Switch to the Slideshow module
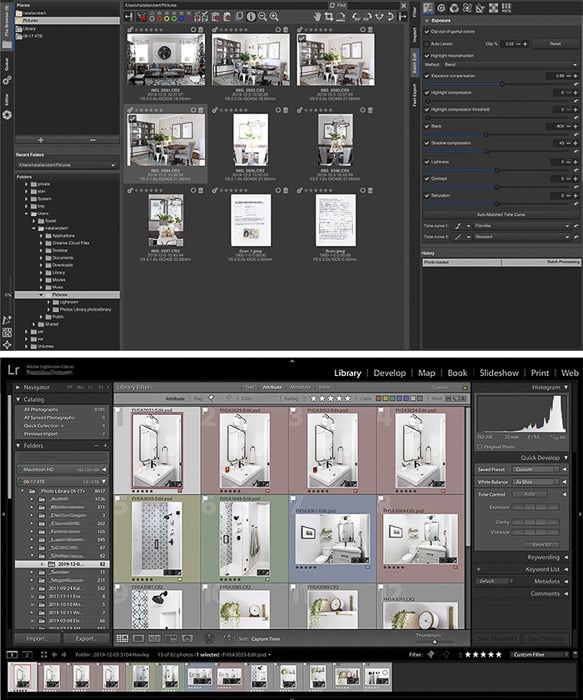Viewport: 583px width, 700px height. [x=499, y=373]
